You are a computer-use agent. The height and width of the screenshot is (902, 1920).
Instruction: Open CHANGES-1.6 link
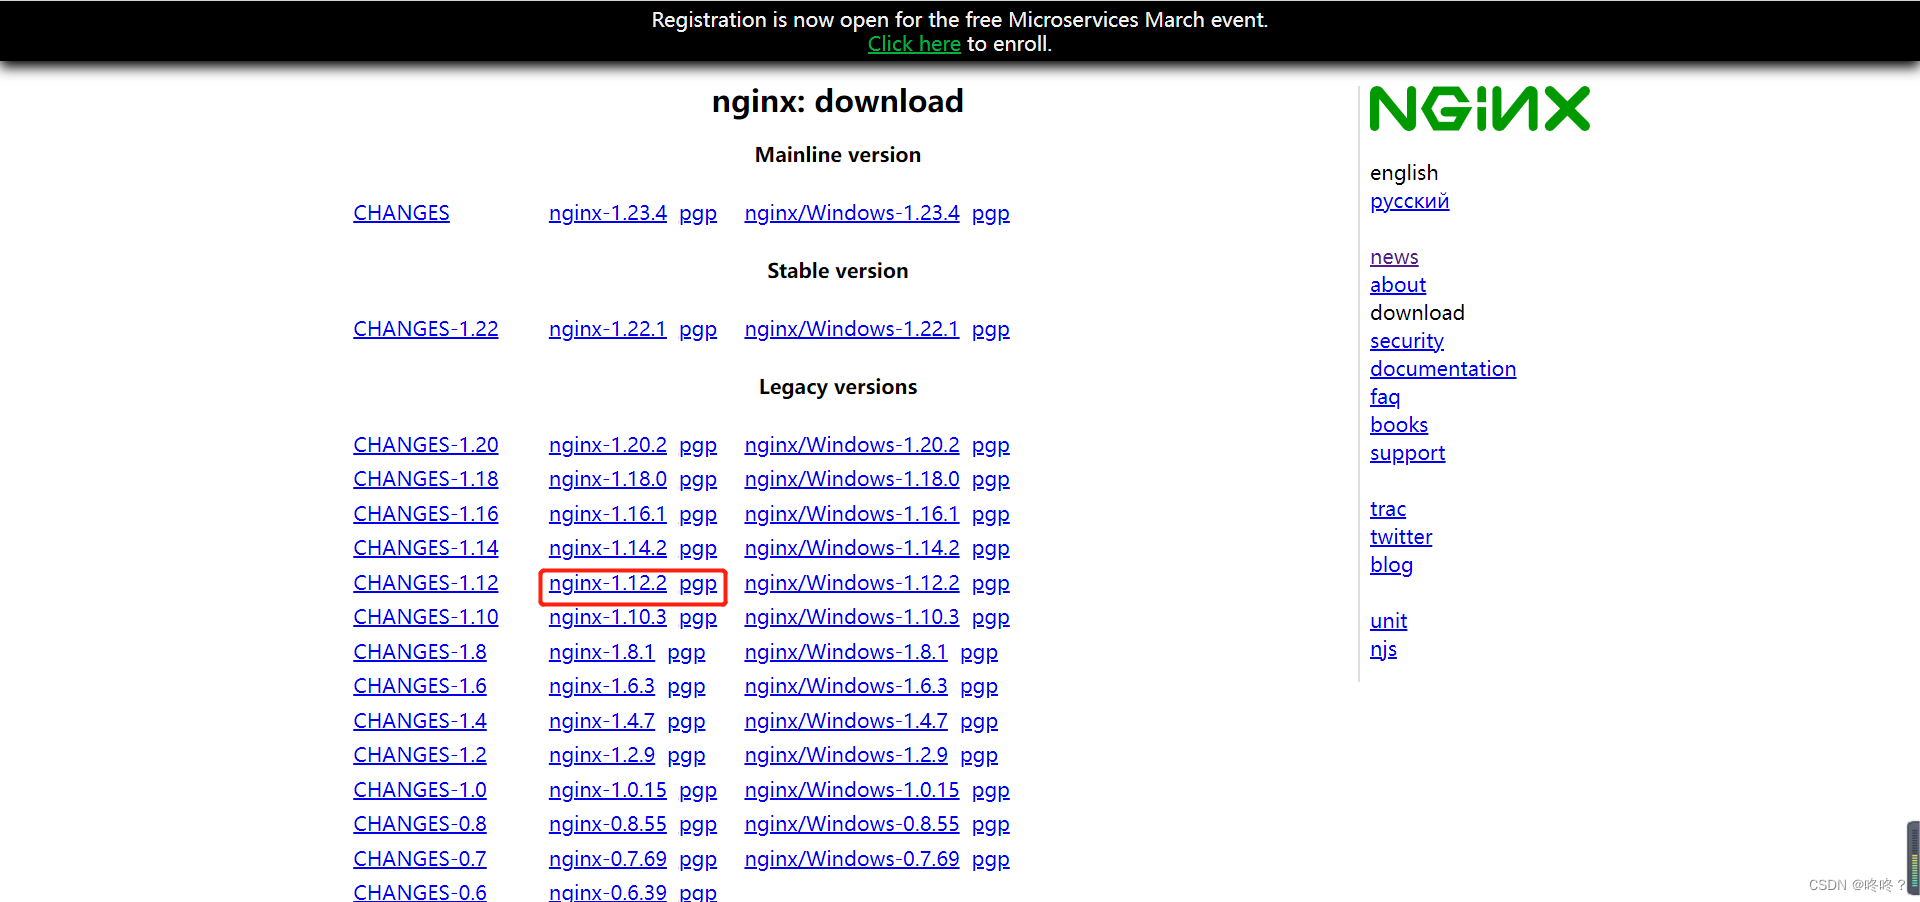coord(419,686)
